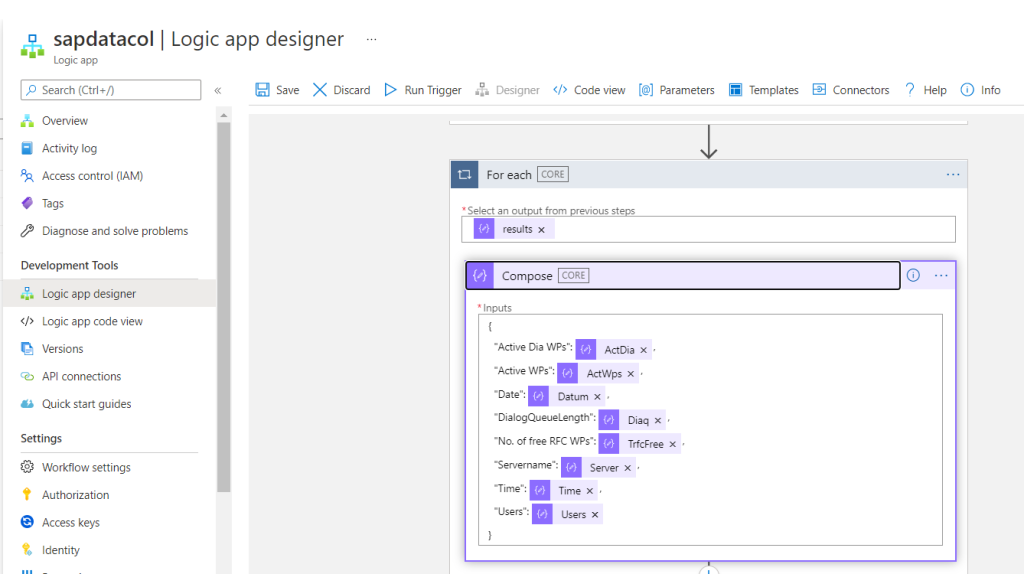Remove the results token
1024x574 pixels.
click(541, 230)
